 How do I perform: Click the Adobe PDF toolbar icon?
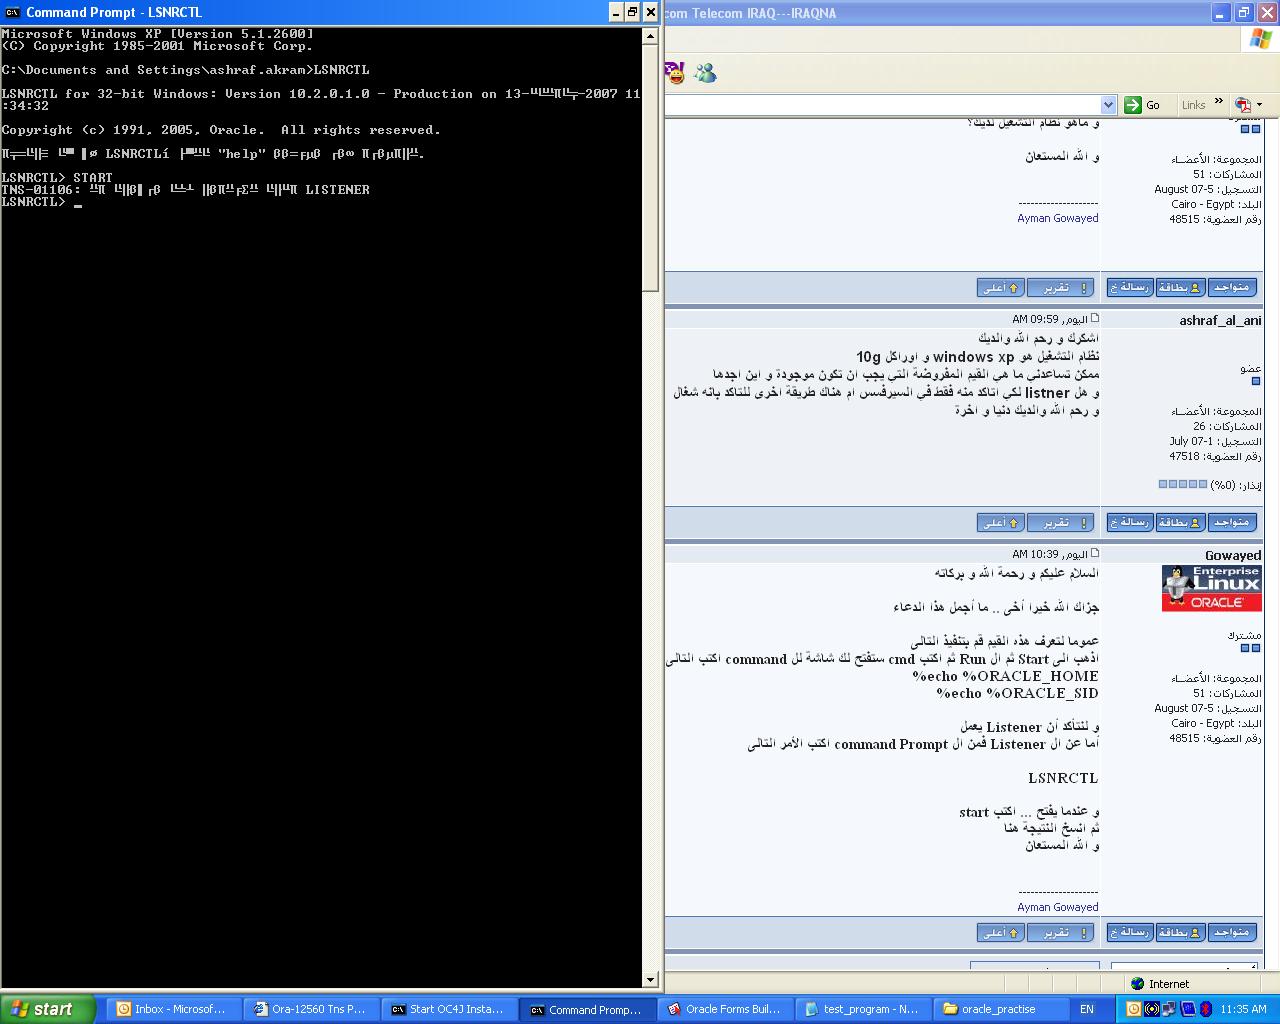point(1243,105)
